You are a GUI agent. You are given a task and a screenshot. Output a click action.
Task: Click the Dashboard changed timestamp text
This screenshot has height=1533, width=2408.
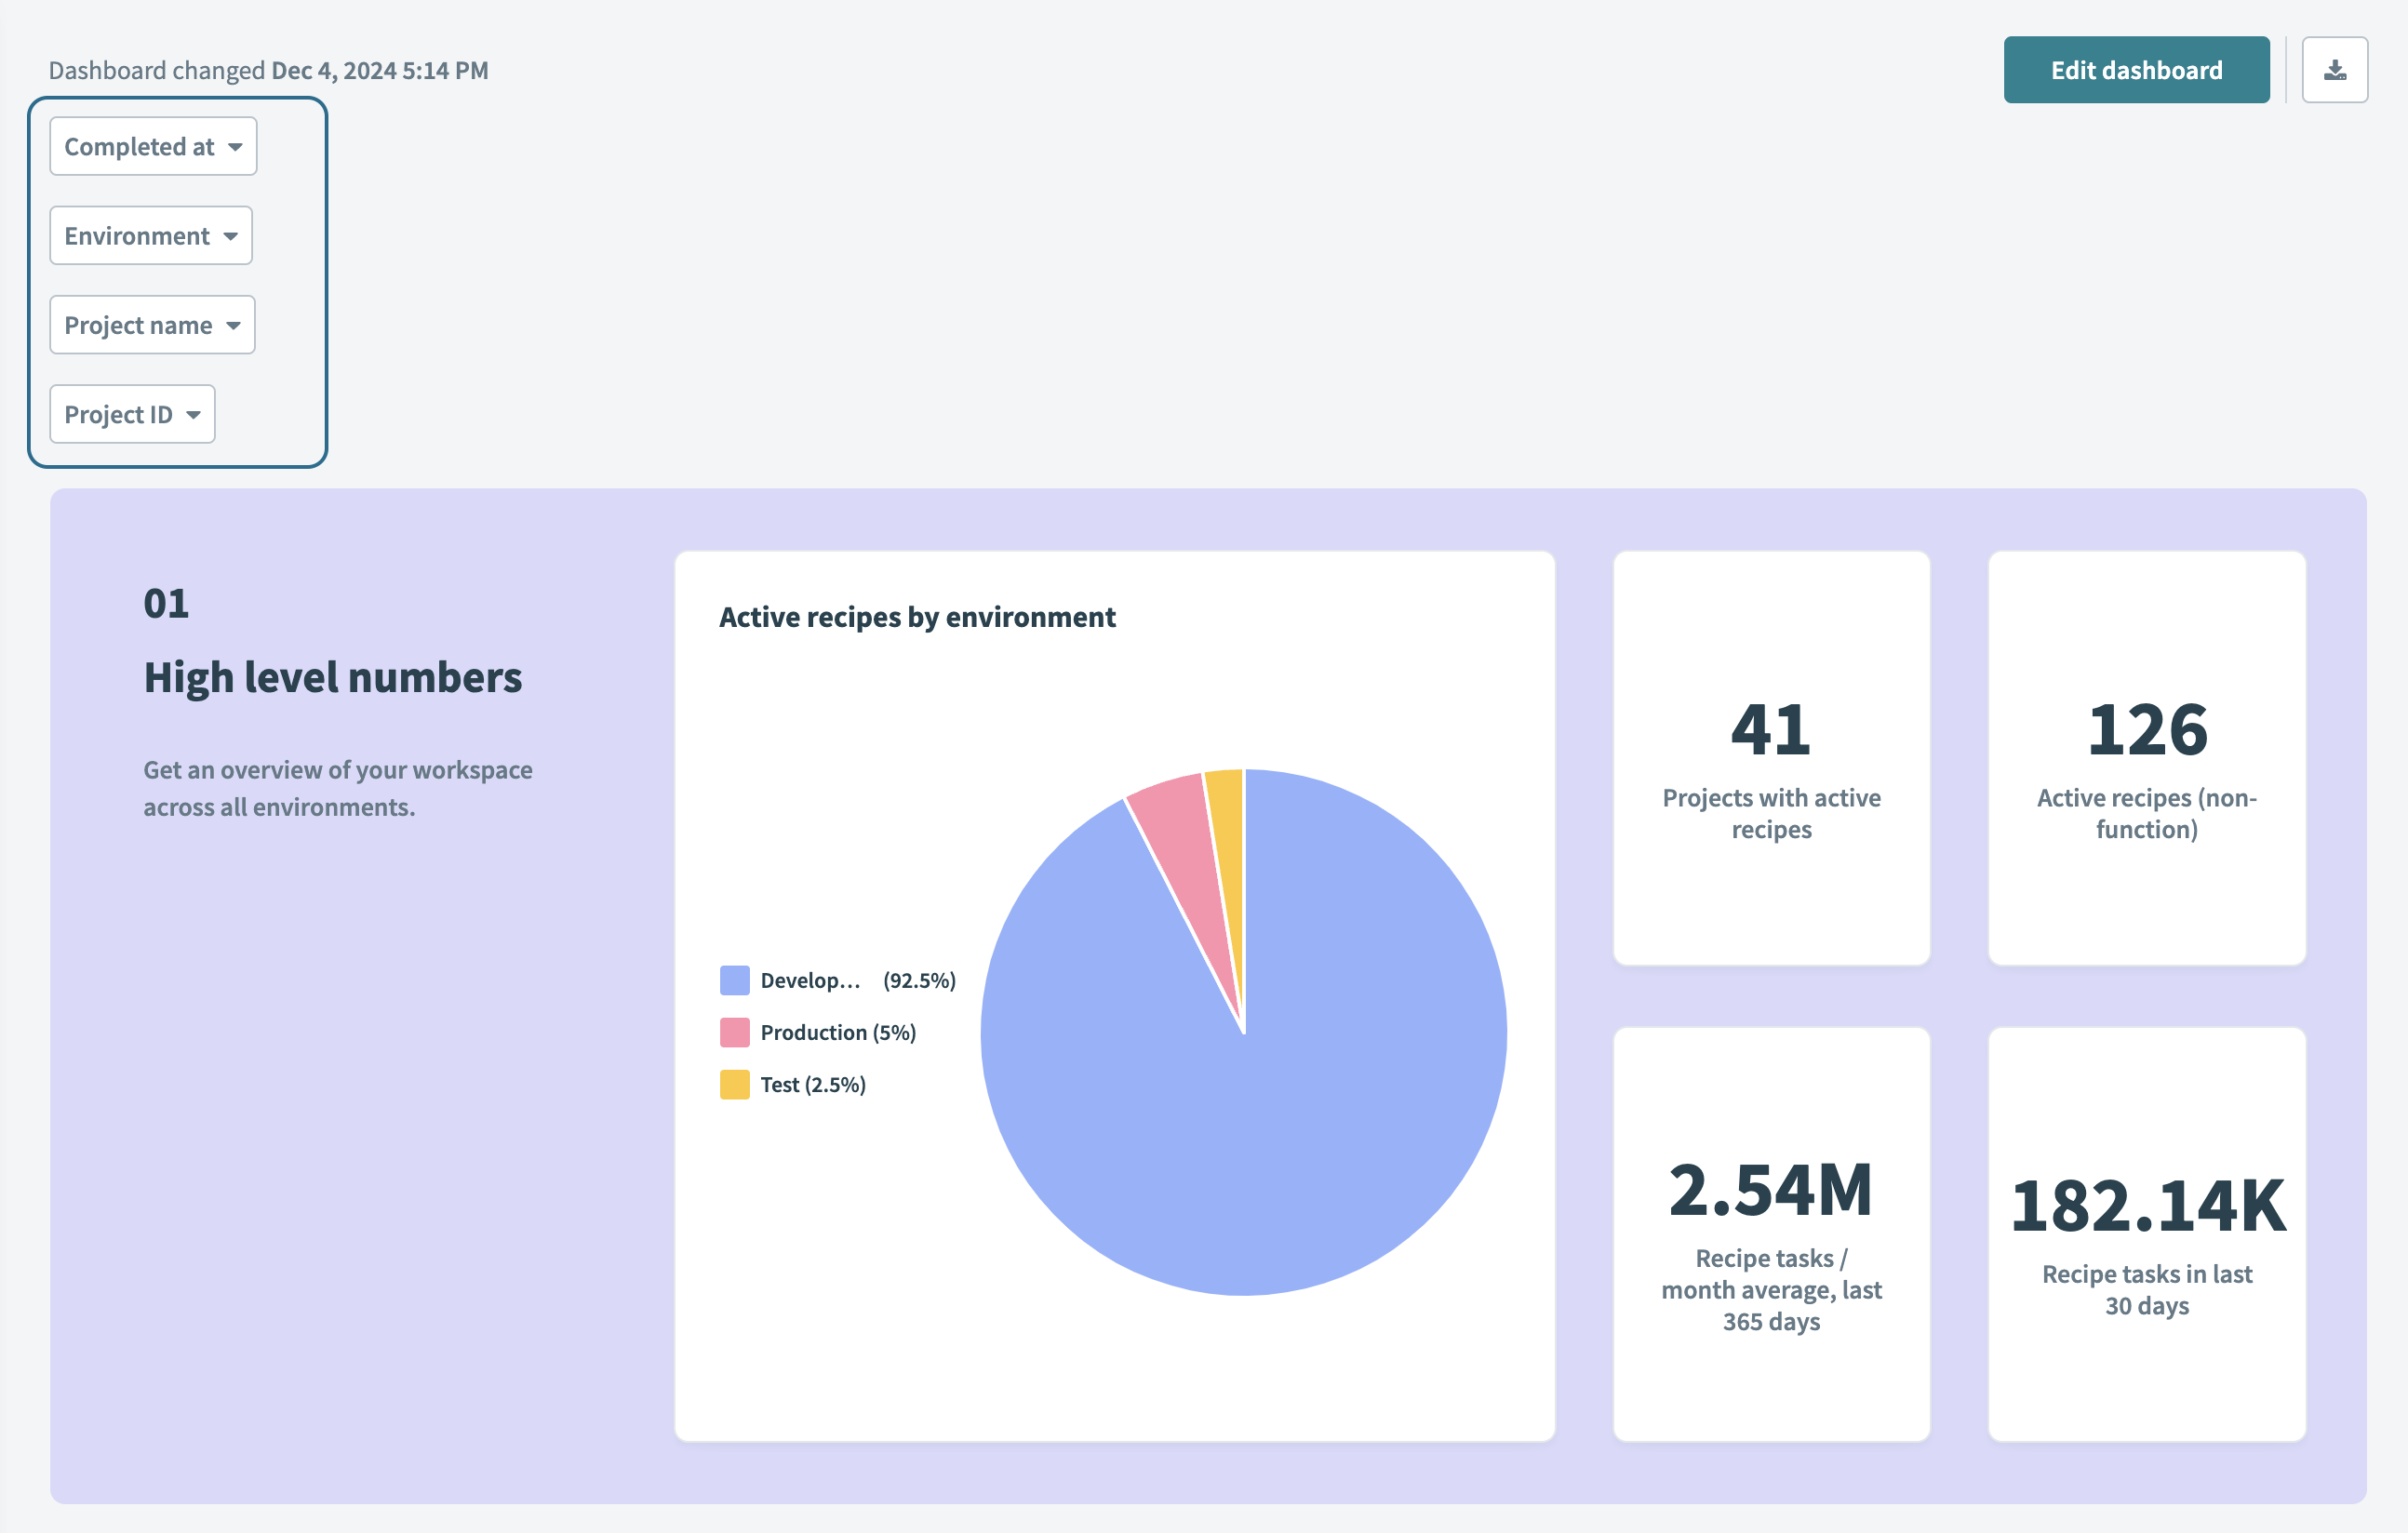[268, 70]
